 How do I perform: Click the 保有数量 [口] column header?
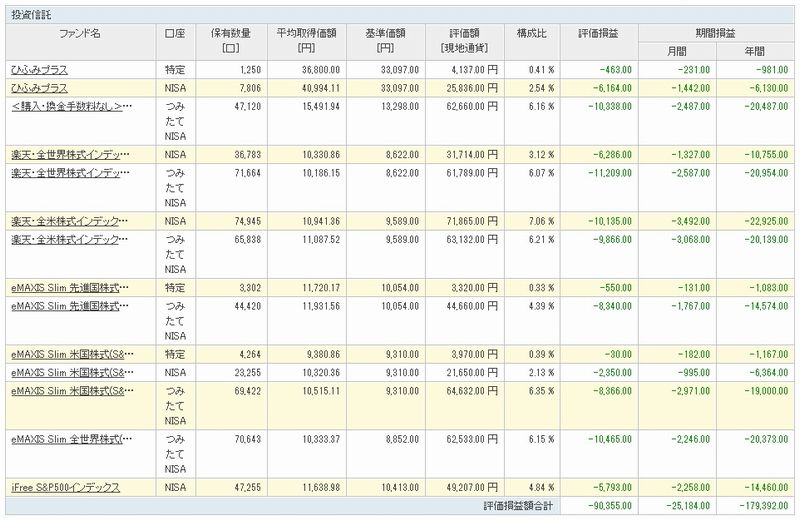231,41
